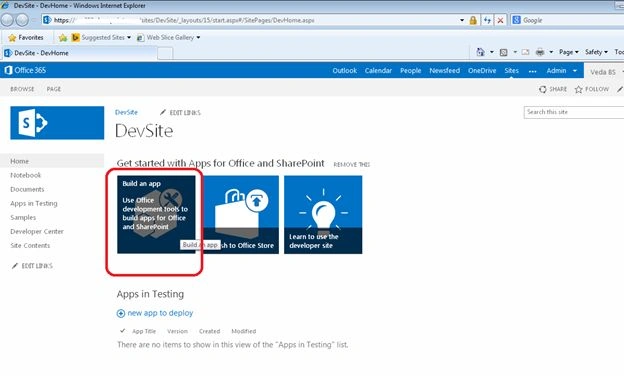The height and width of the screenshot is (376, 624).
Task: Switch to the BROWSE ribbon tab
Action: pos(22,89)
